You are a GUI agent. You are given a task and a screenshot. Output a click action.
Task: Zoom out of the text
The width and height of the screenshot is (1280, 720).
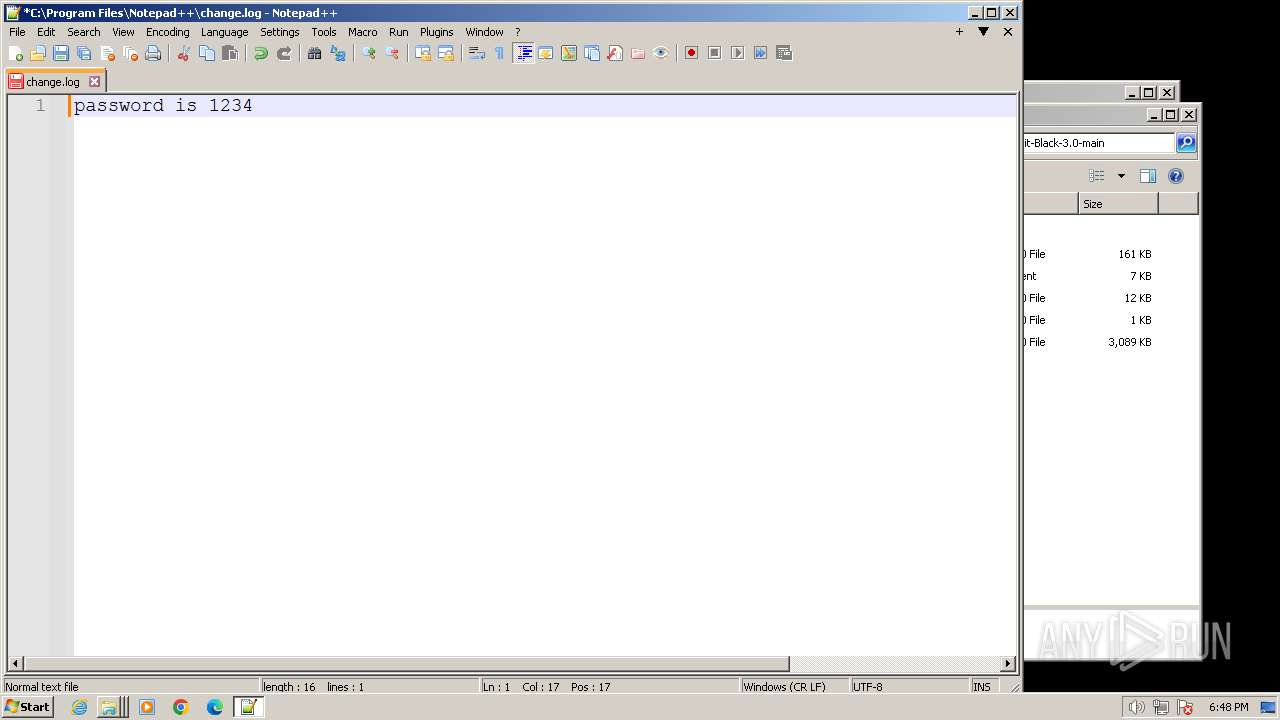[x=392, y=53]
